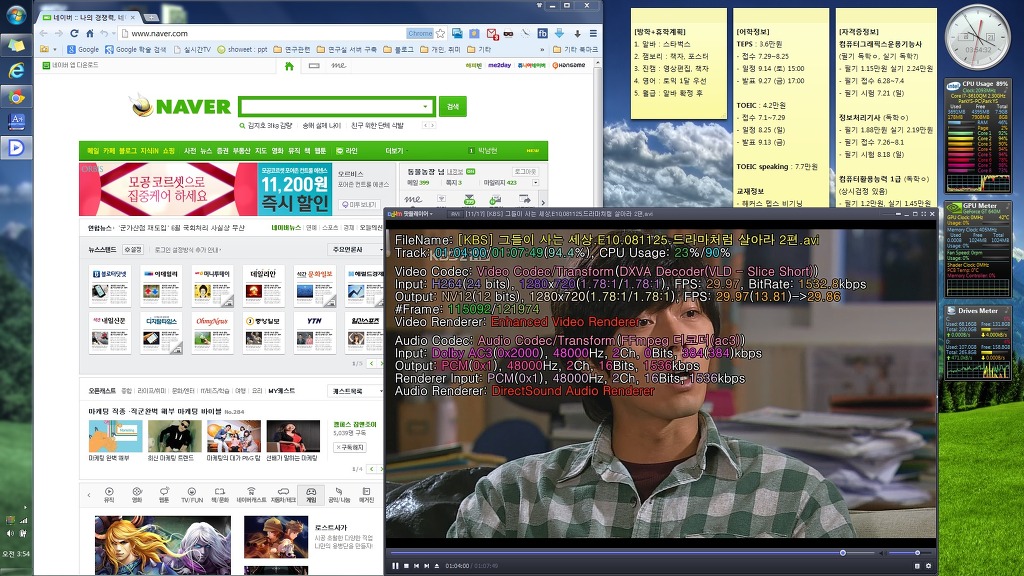The height and width of the screenshot is (576, 1024).
Task: Click the ON toggle beside 내정보
Action: 471,172
